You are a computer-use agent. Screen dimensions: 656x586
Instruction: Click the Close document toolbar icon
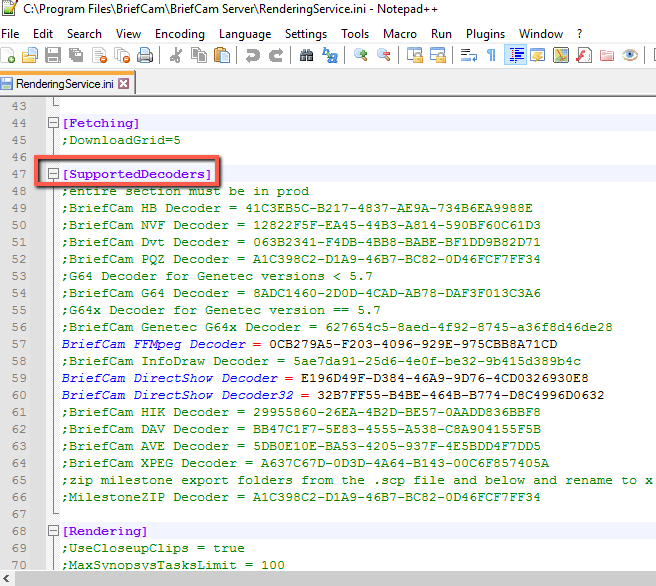coord(100,55)
